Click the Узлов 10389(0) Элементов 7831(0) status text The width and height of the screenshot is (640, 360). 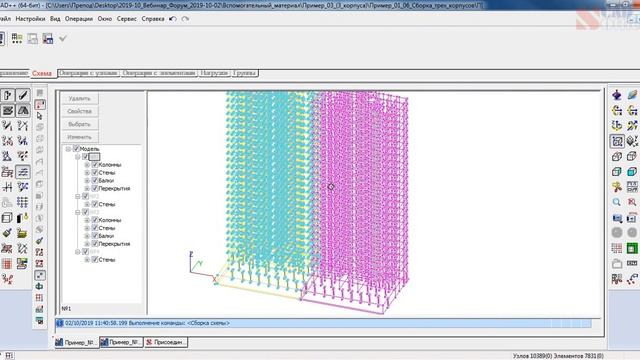pyautogui.click(x=558, y=356)
